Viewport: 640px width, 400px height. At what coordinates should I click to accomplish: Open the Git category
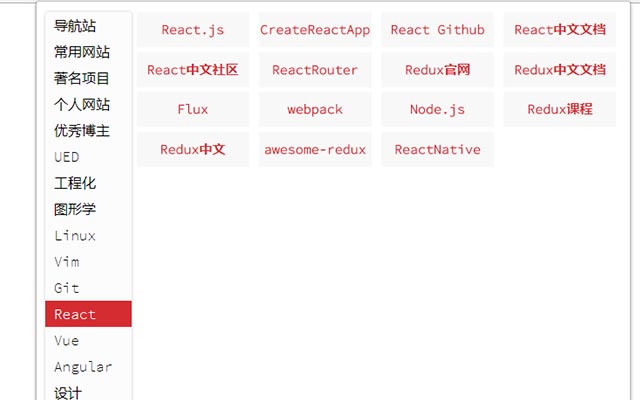88,288
